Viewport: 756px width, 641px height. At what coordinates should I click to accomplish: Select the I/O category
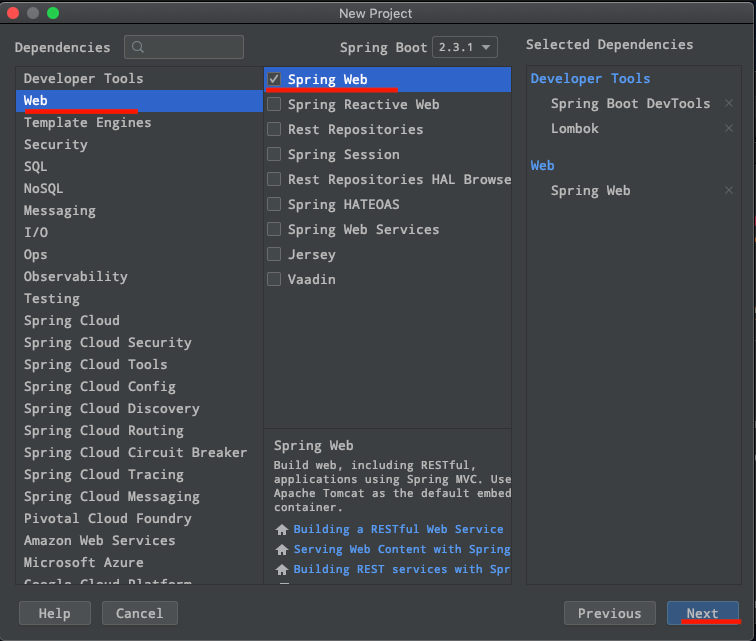coord(139,232)
